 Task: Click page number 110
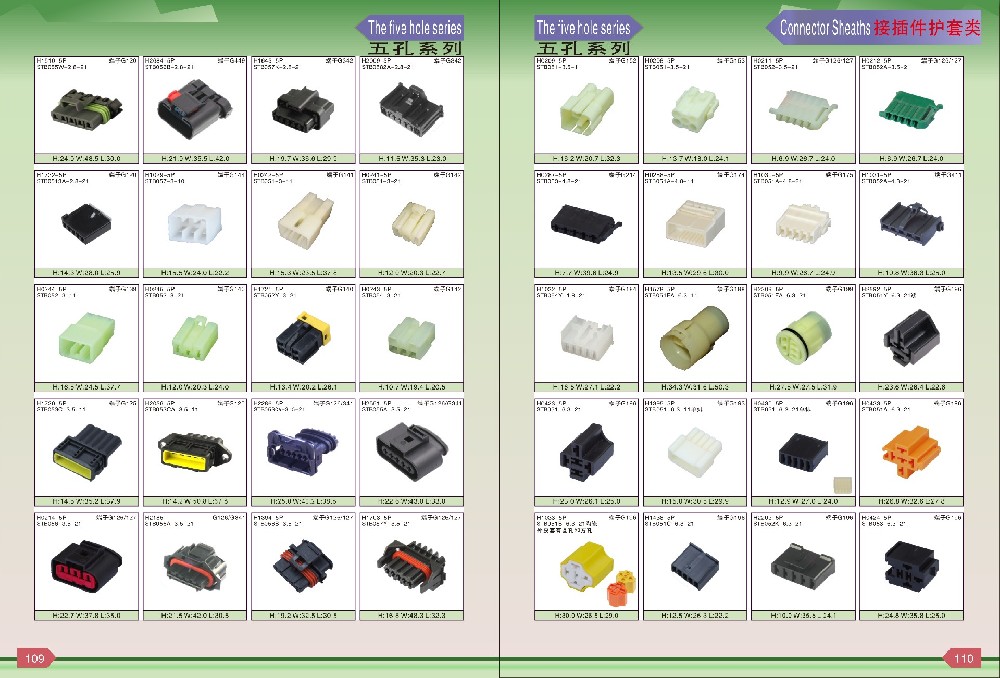(963, 658)
